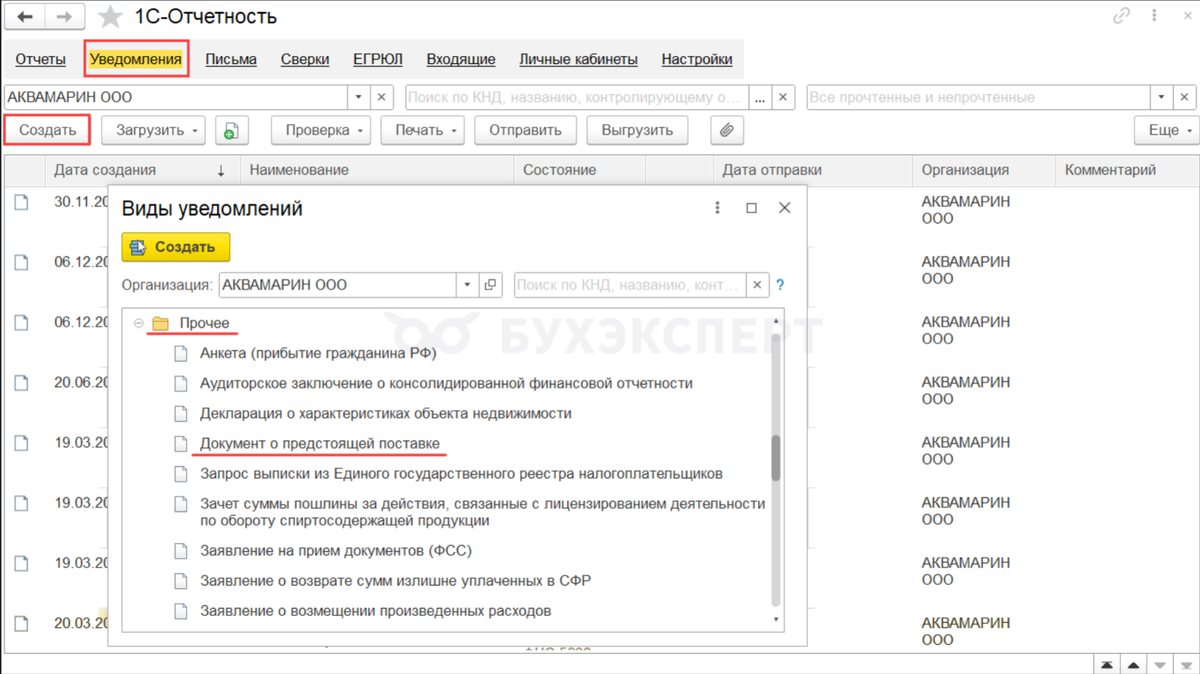Viewport: 1200px width, 674px height.
Task: Switch to the ЕГРЮЛ tab
Action: pos(378,59)
